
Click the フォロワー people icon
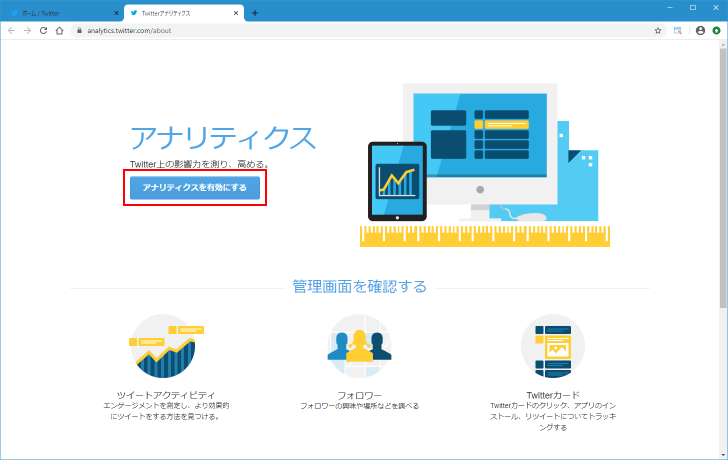(x=359, y=346)
